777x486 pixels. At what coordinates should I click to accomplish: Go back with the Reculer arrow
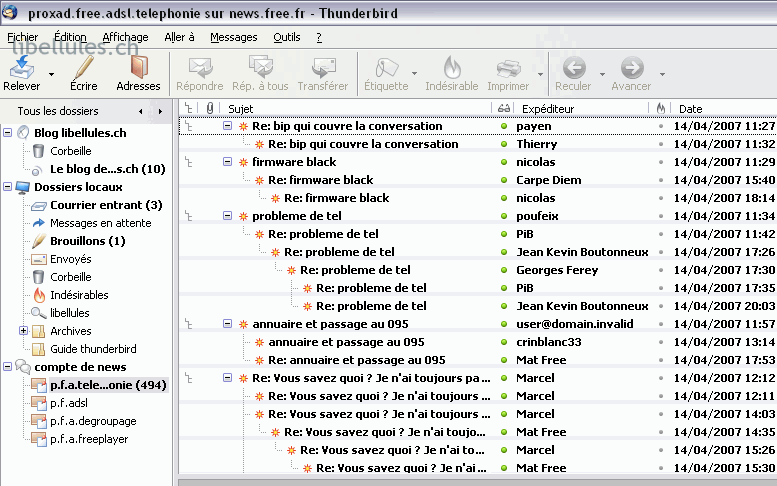pyautogui.click(x=574, y=68)
